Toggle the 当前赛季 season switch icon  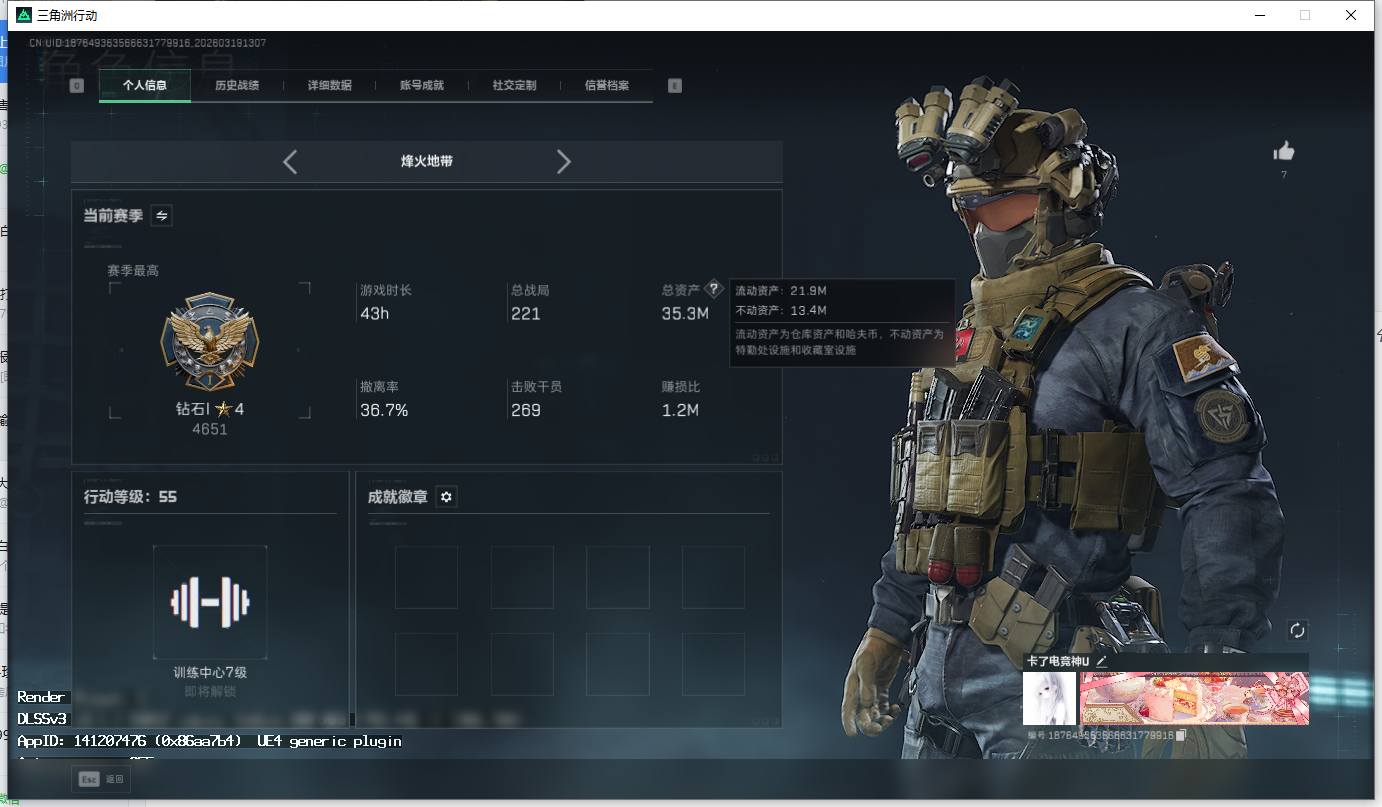tap(161, 215)
